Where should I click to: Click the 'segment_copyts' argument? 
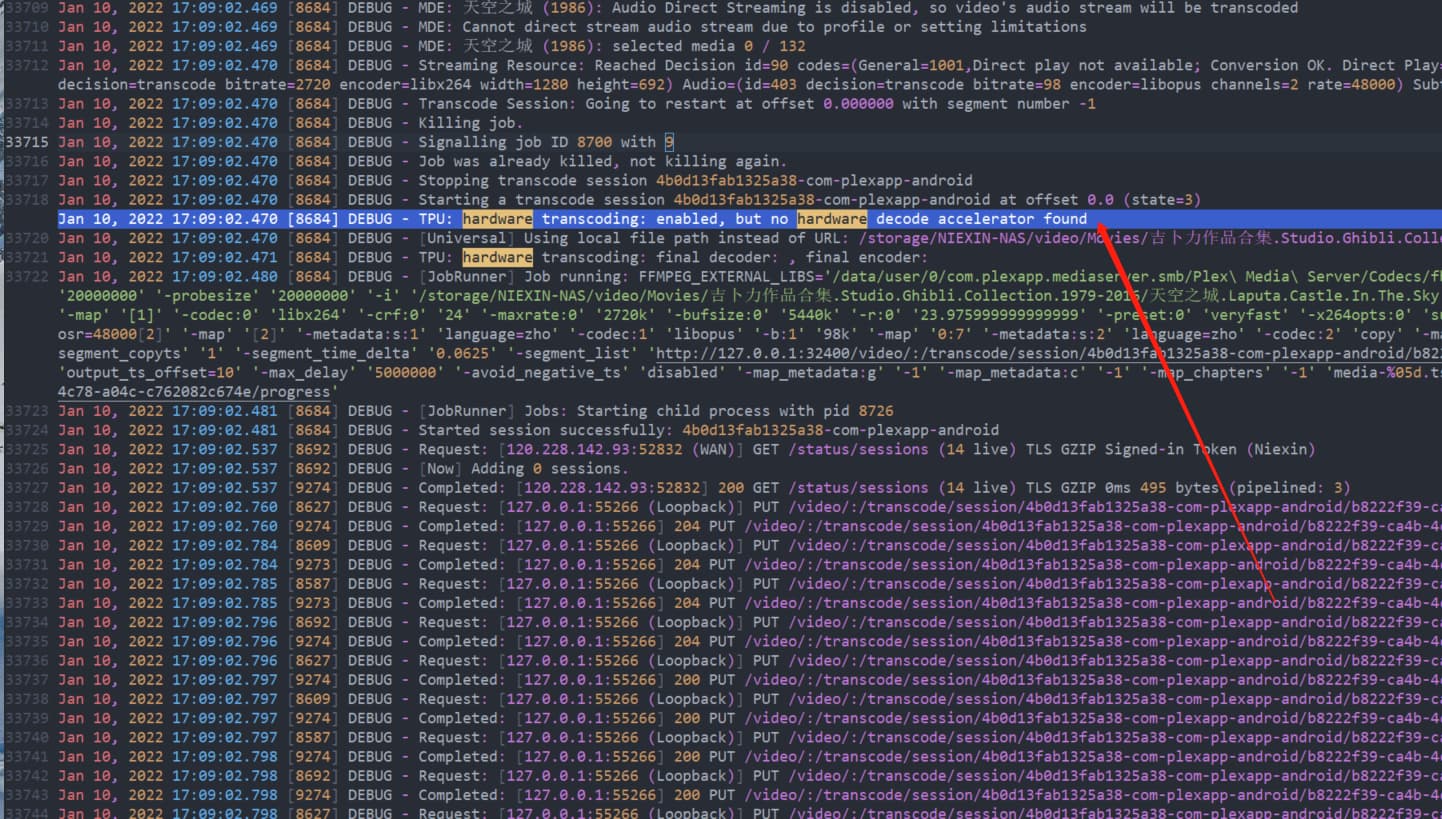pos(119,353)
